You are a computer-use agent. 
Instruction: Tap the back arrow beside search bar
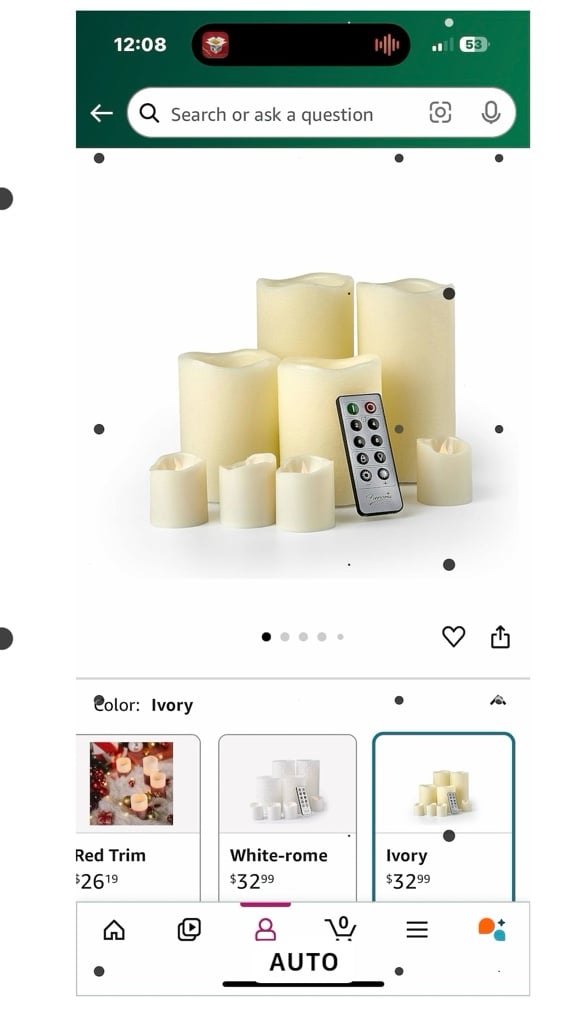coord(101,113)
